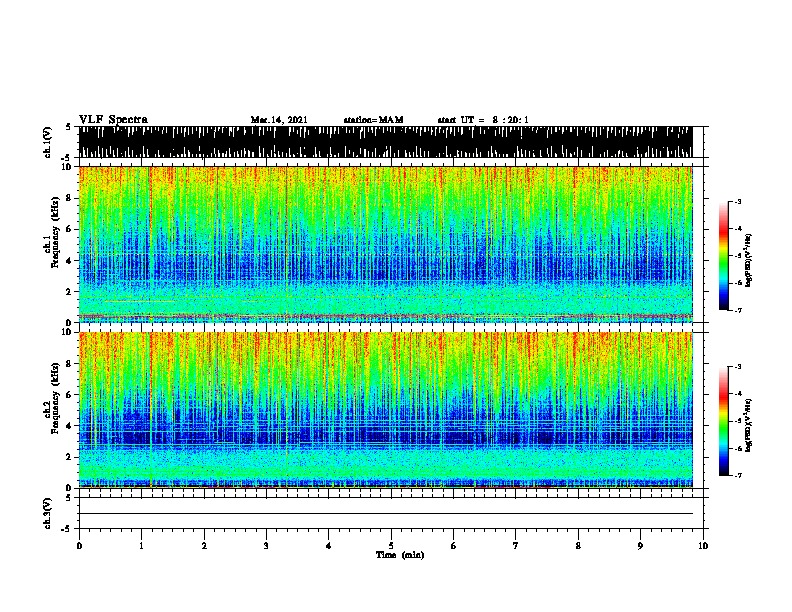Click the "-7" tick on ch.1 colorbar
This screenshot has width=792, height=612.
pos(738,310)
